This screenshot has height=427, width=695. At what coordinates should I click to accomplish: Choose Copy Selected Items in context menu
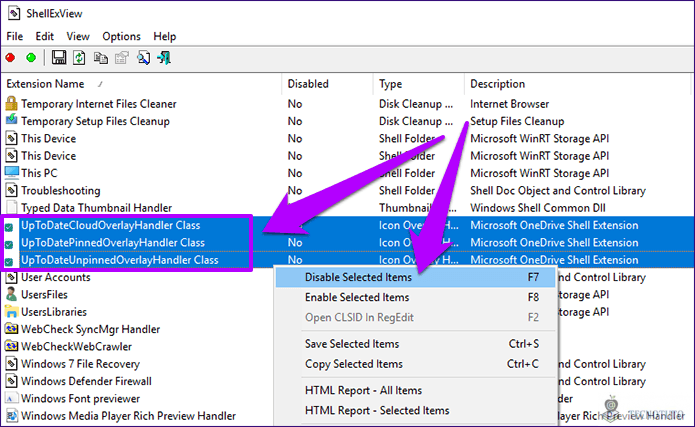click(415, 364)
